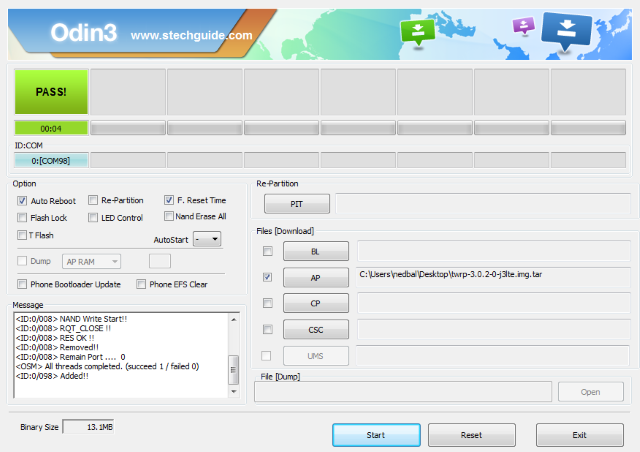Enable Nand Erase All option

point(169,216)
